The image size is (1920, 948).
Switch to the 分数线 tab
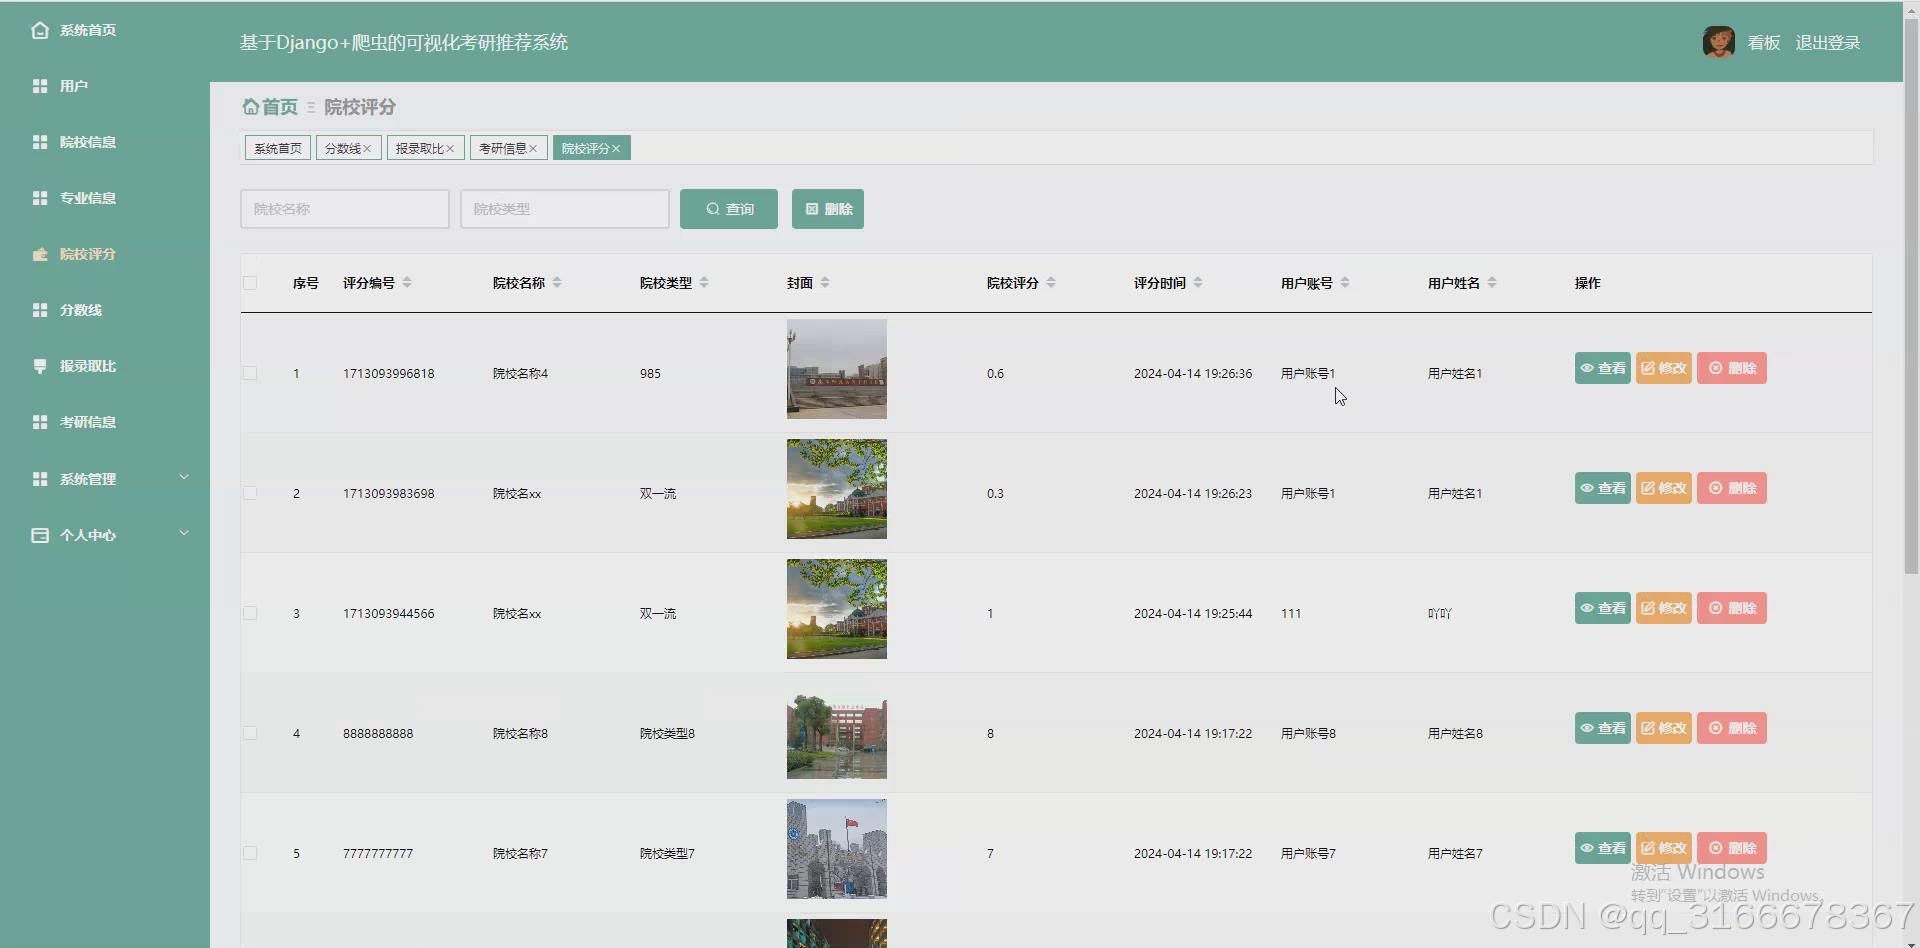point(342,148)
